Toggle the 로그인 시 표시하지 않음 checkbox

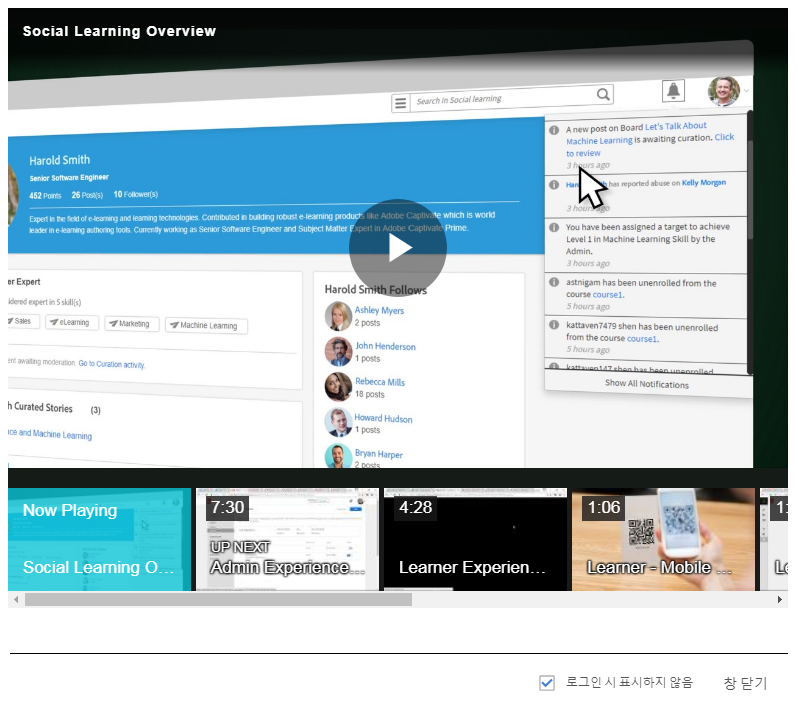point(547,682)
